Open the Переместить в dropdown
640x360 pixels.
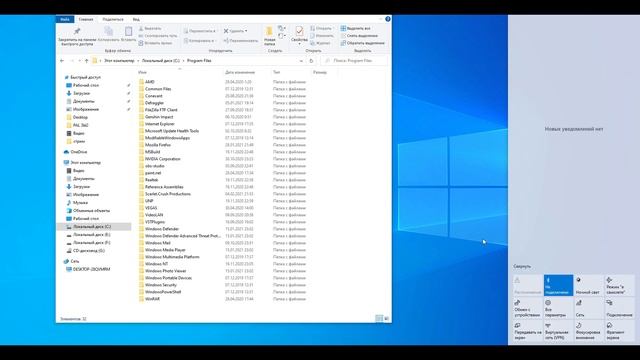point(199,31)
